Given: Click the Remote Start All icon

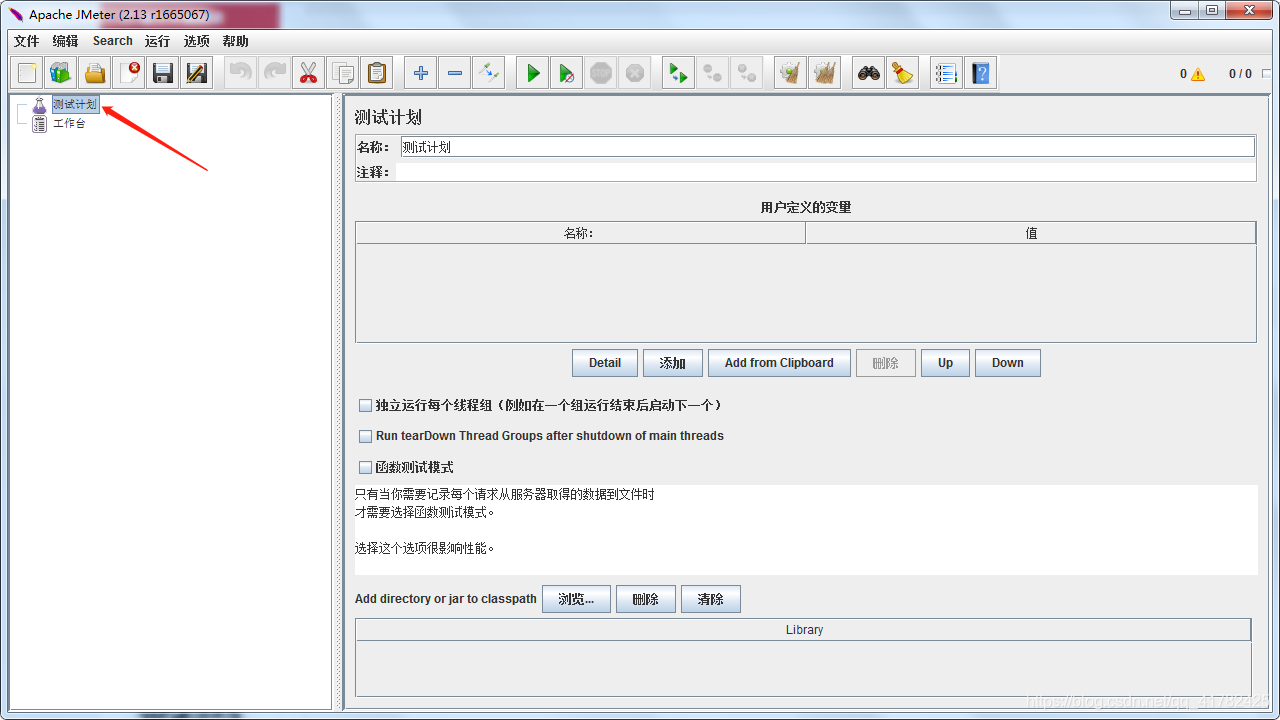Looking at the screenshot, I should 679,73.
